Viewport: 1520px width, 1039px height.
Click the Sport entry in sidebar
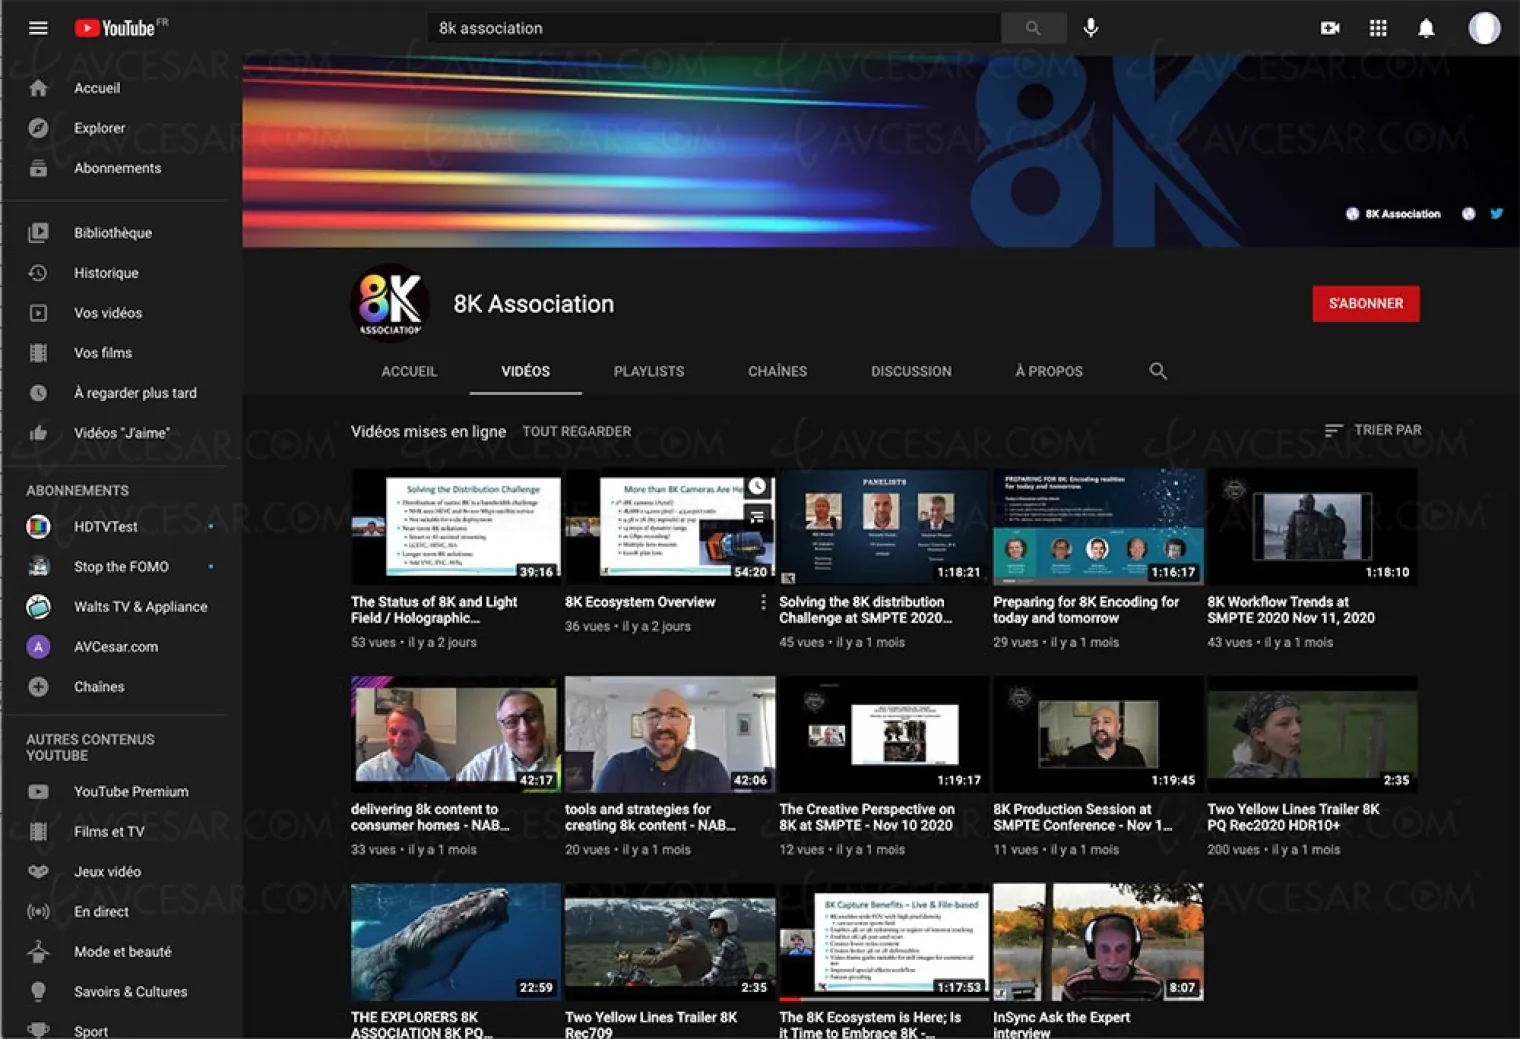point(91,1031)
